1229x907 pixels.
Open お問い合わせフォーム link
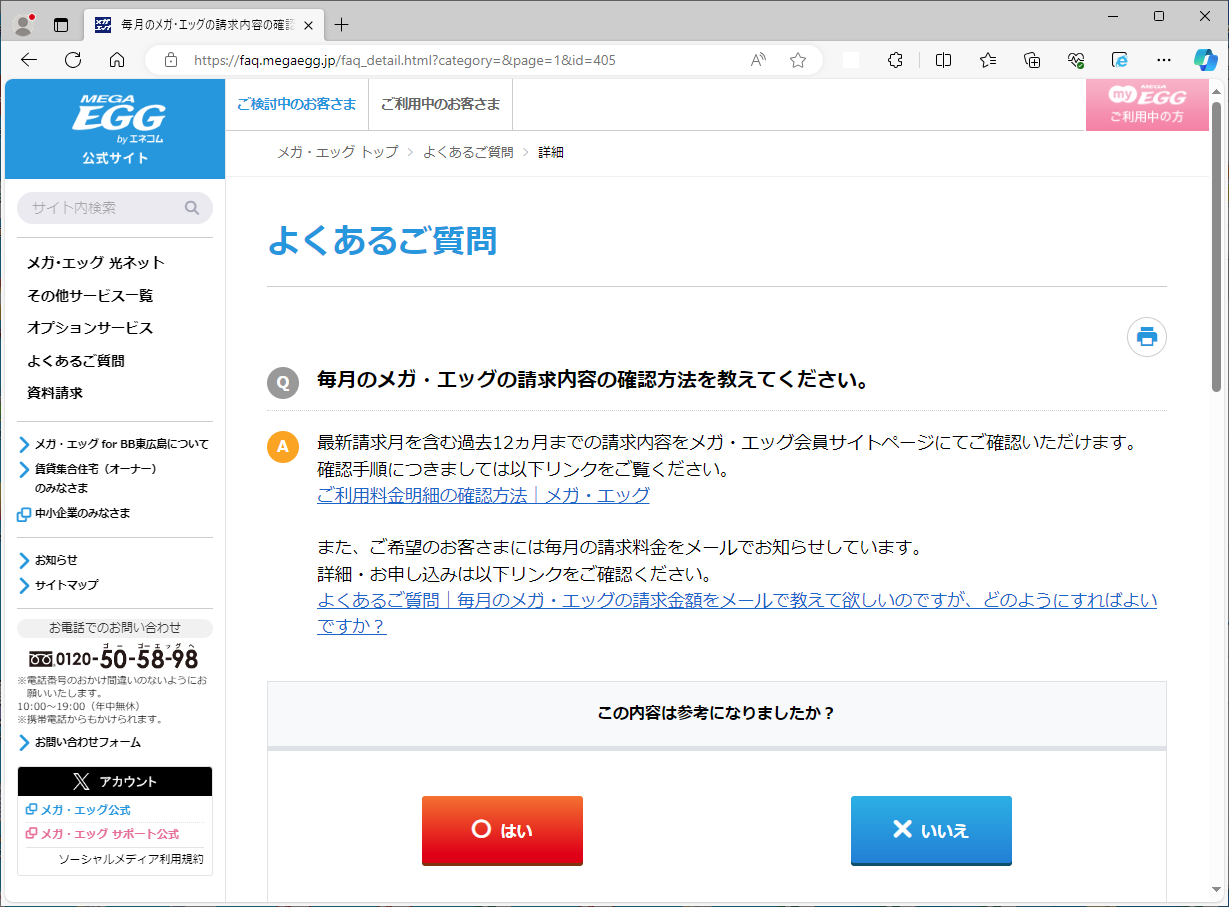(80, 742)
